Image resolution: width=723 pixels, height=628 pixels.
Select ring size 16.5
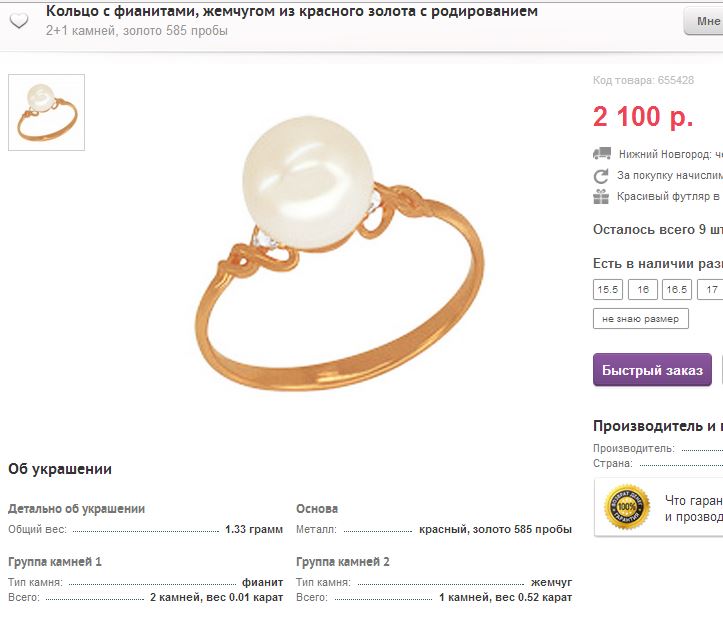(x=677, y=290)
